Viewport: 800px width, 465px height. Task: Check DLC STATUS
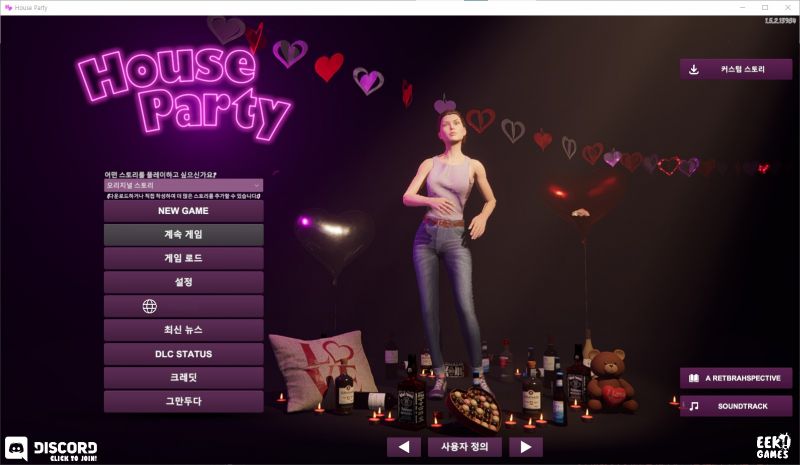(x=183, y=354)
